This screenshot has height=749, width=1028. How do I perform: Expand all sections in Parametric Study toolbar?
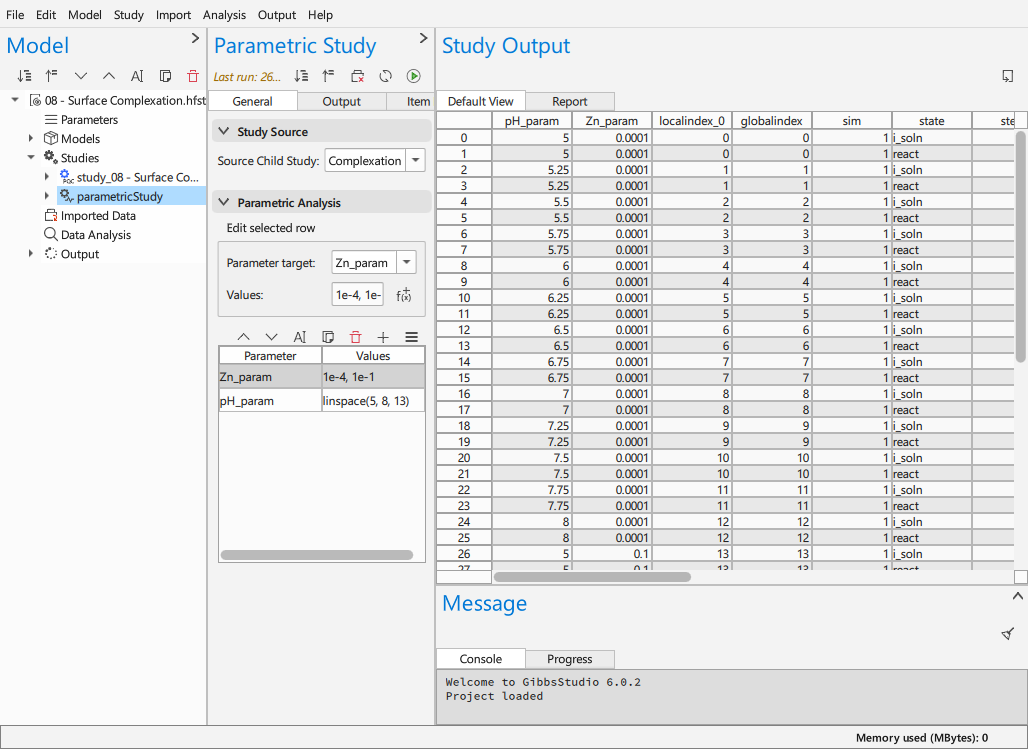(302, 76)
